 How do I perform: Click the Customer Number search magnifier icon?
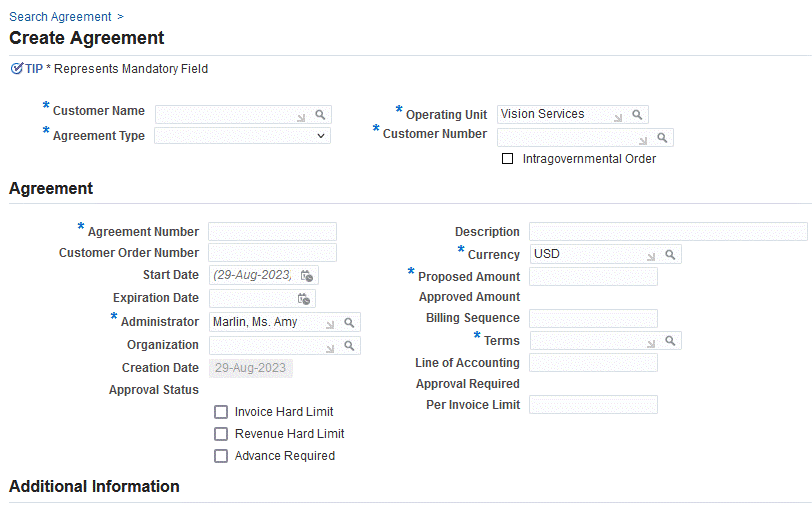pos(662,138)
